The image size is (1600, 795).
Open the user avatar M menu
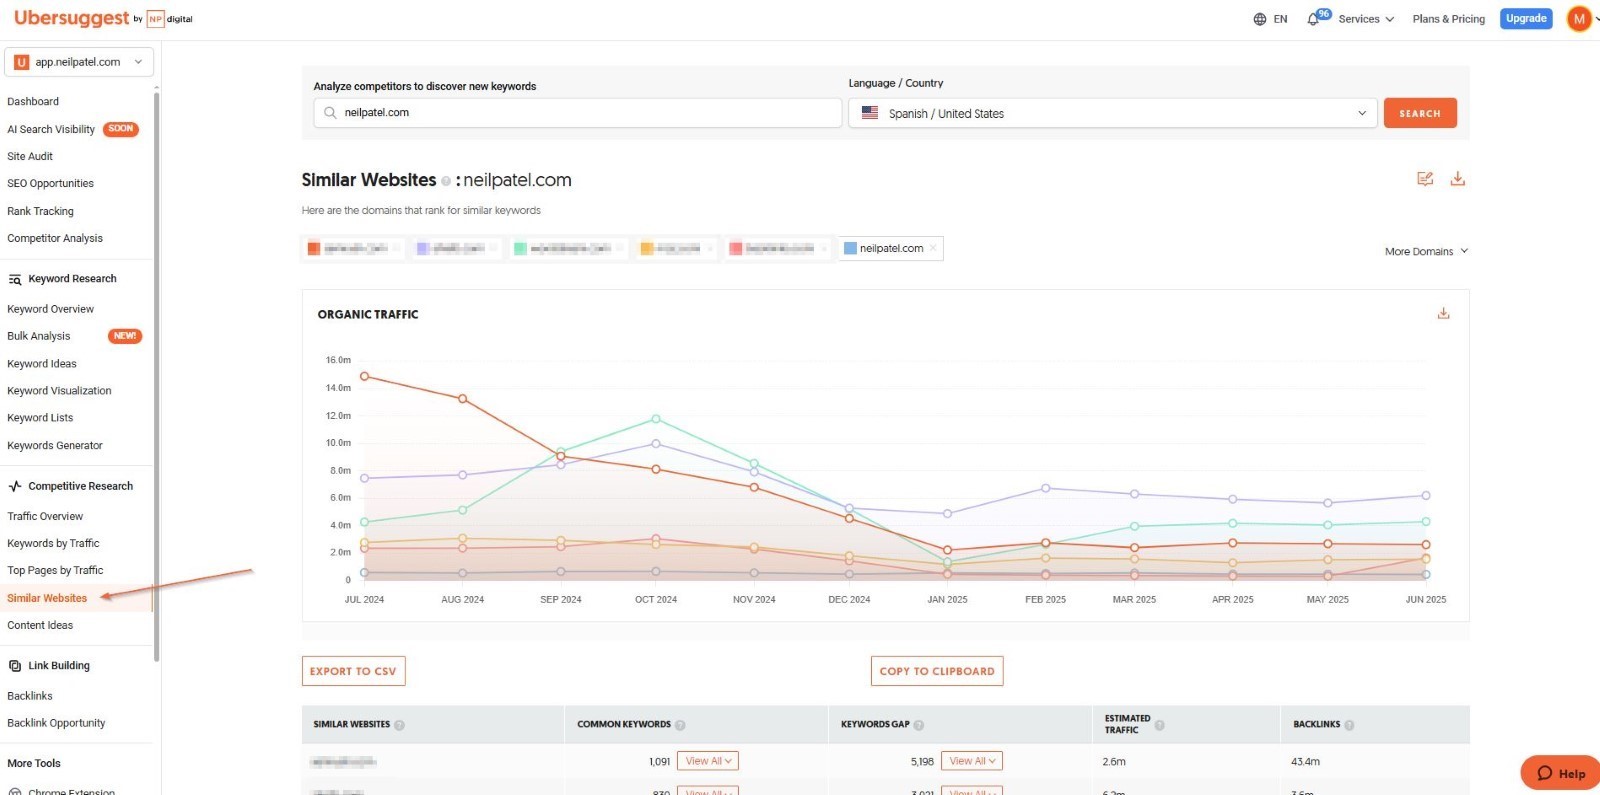click(1579, 19)
